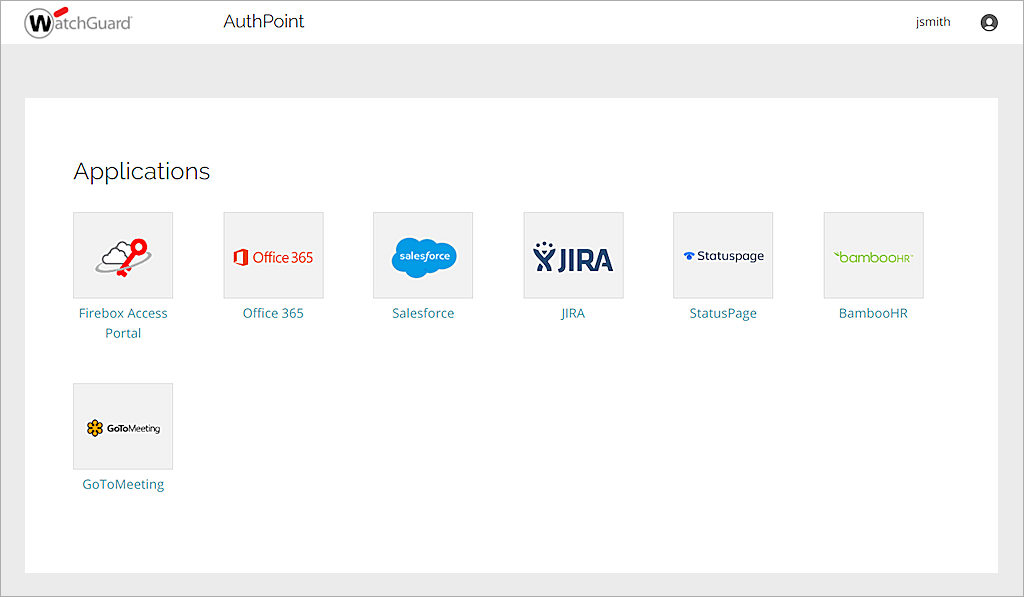Click the Firebox Access Portal link
1024x597 pixels.
[x=122, y=322]
